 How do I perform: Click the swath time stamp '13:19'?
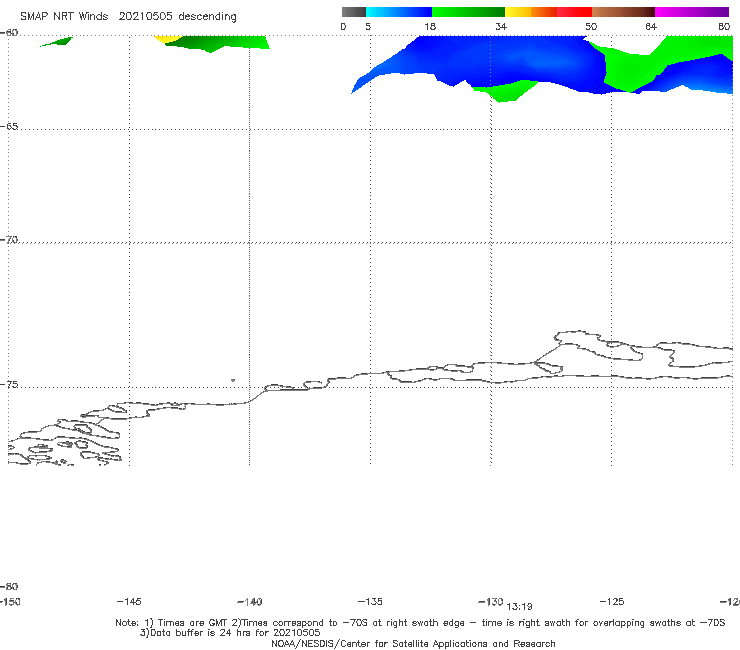coord(519,607)
